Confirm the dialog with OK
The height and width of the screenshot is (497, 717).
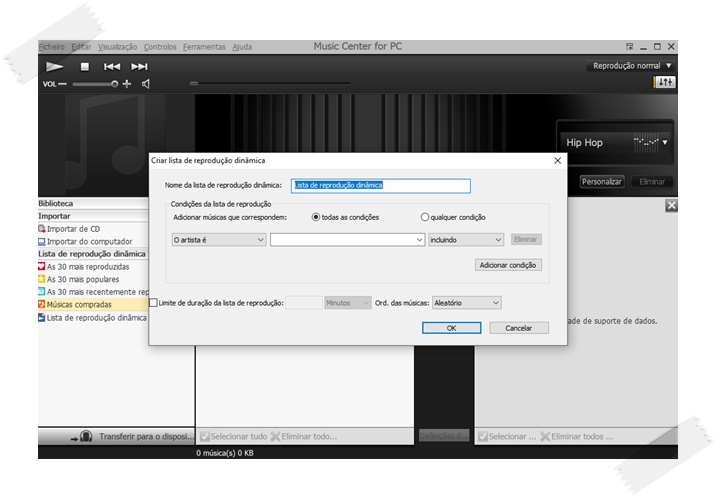[x=451, y=328]
